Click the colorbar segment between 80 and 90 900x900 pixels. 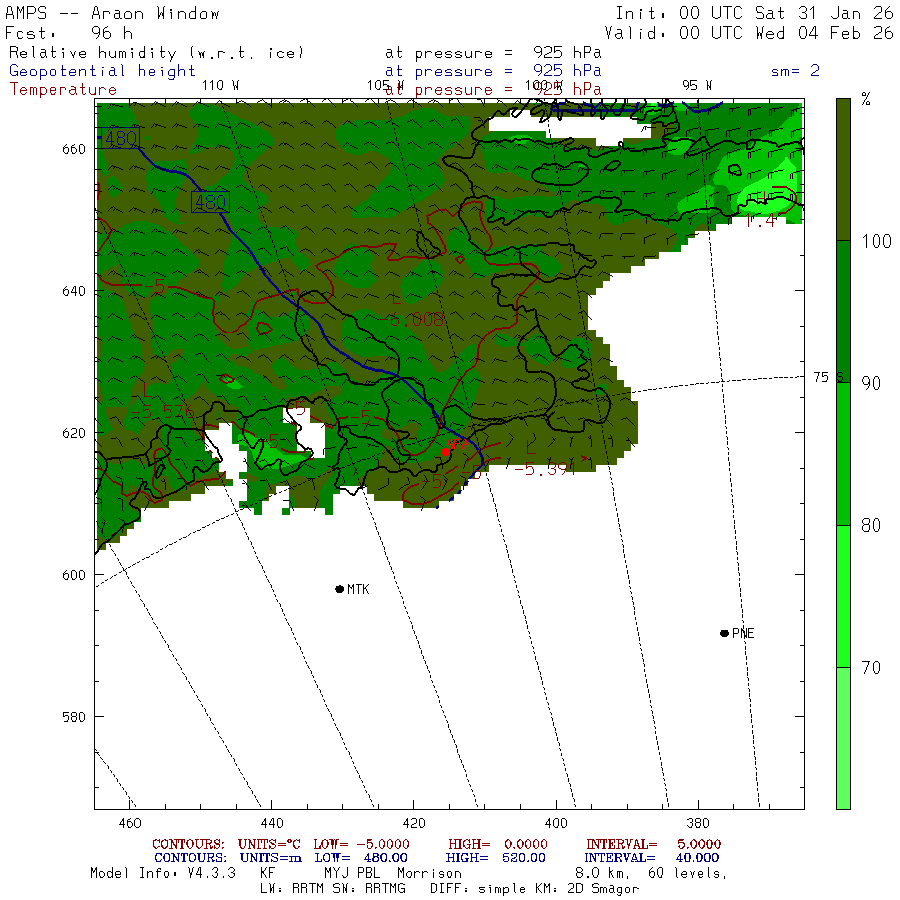(843, 454)
